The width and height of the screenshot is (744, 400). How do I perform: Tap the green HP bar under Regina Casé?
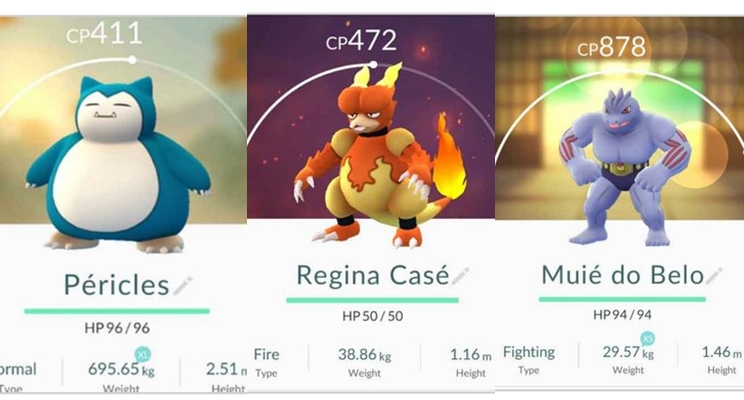(372, 300)
